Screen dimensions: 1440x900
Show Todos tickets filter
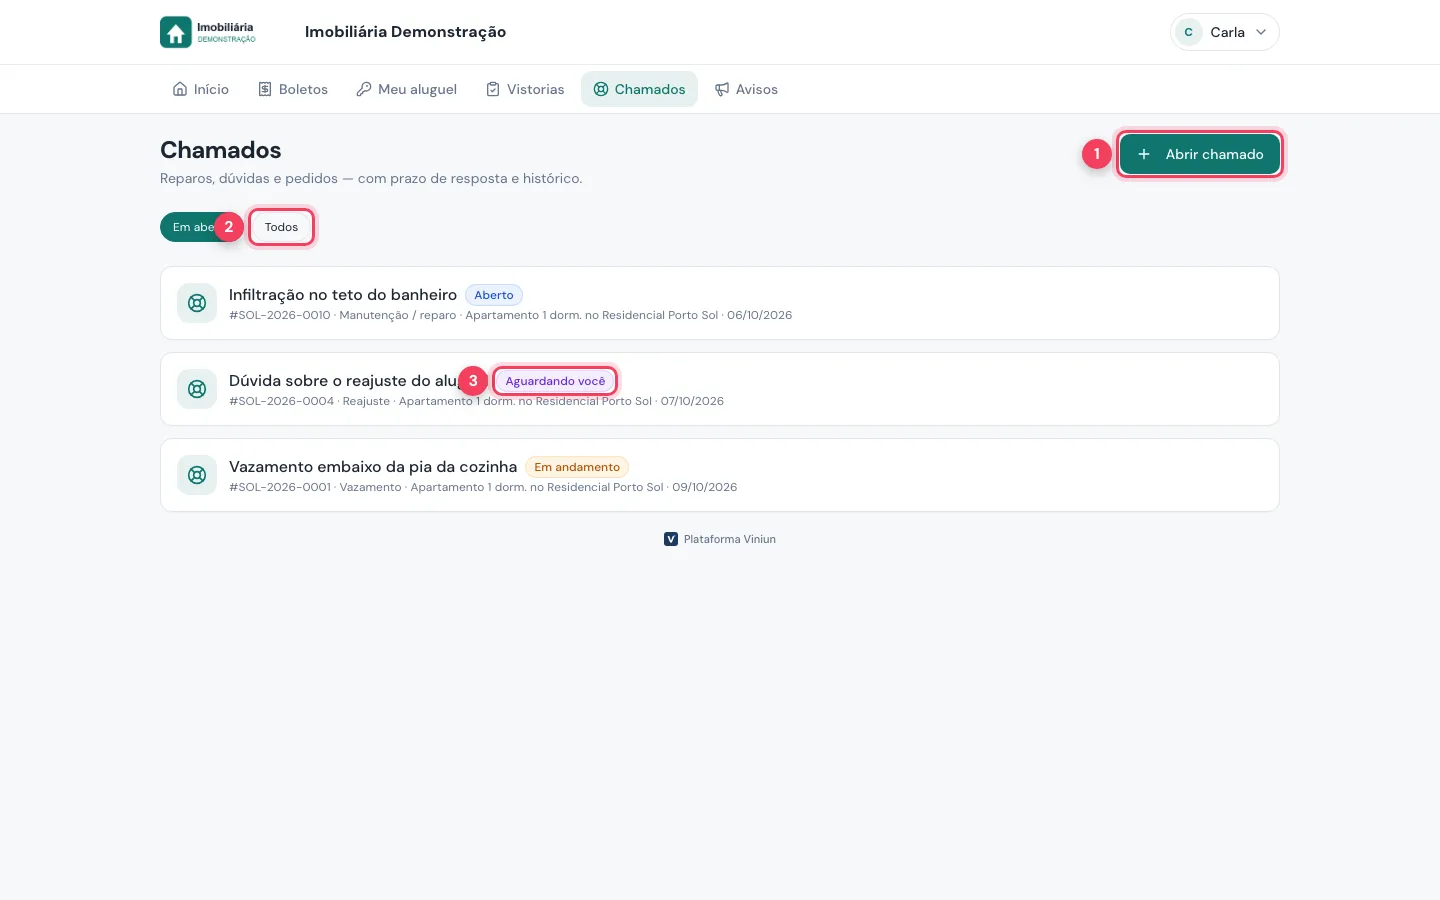[x=281, y=227]
